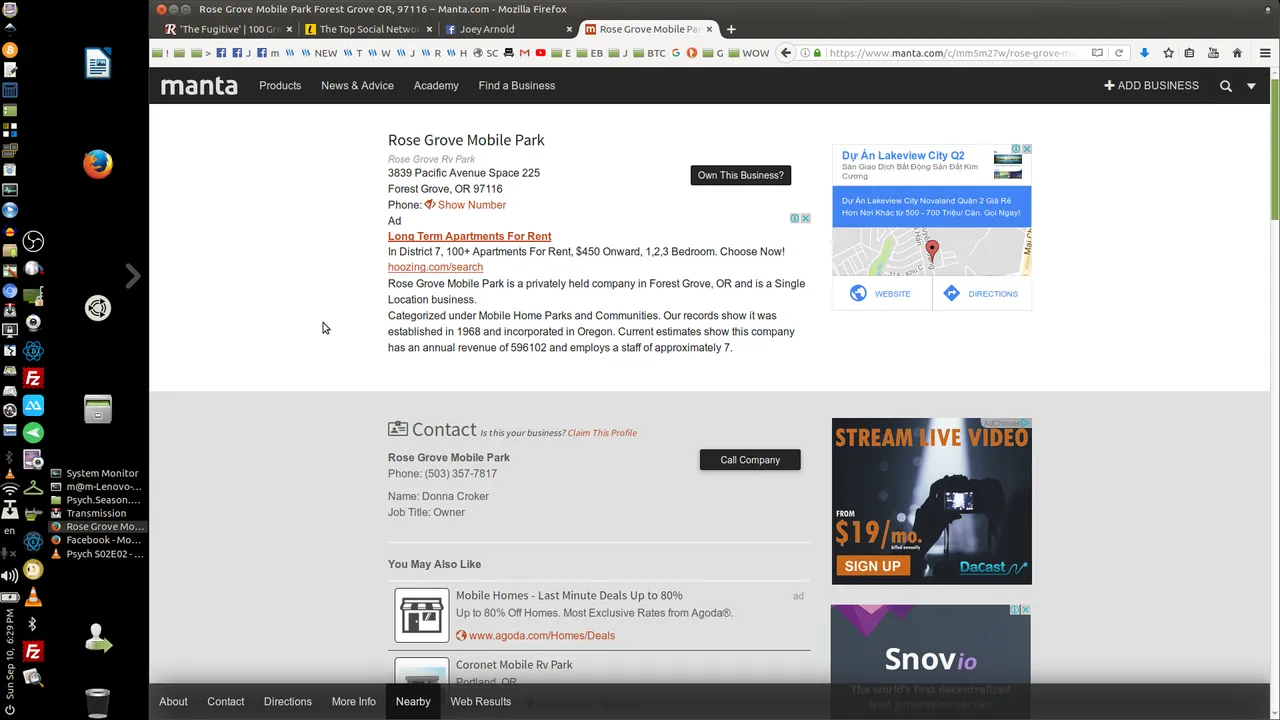Switch to Facebook - Mo... window

point(96,540)
